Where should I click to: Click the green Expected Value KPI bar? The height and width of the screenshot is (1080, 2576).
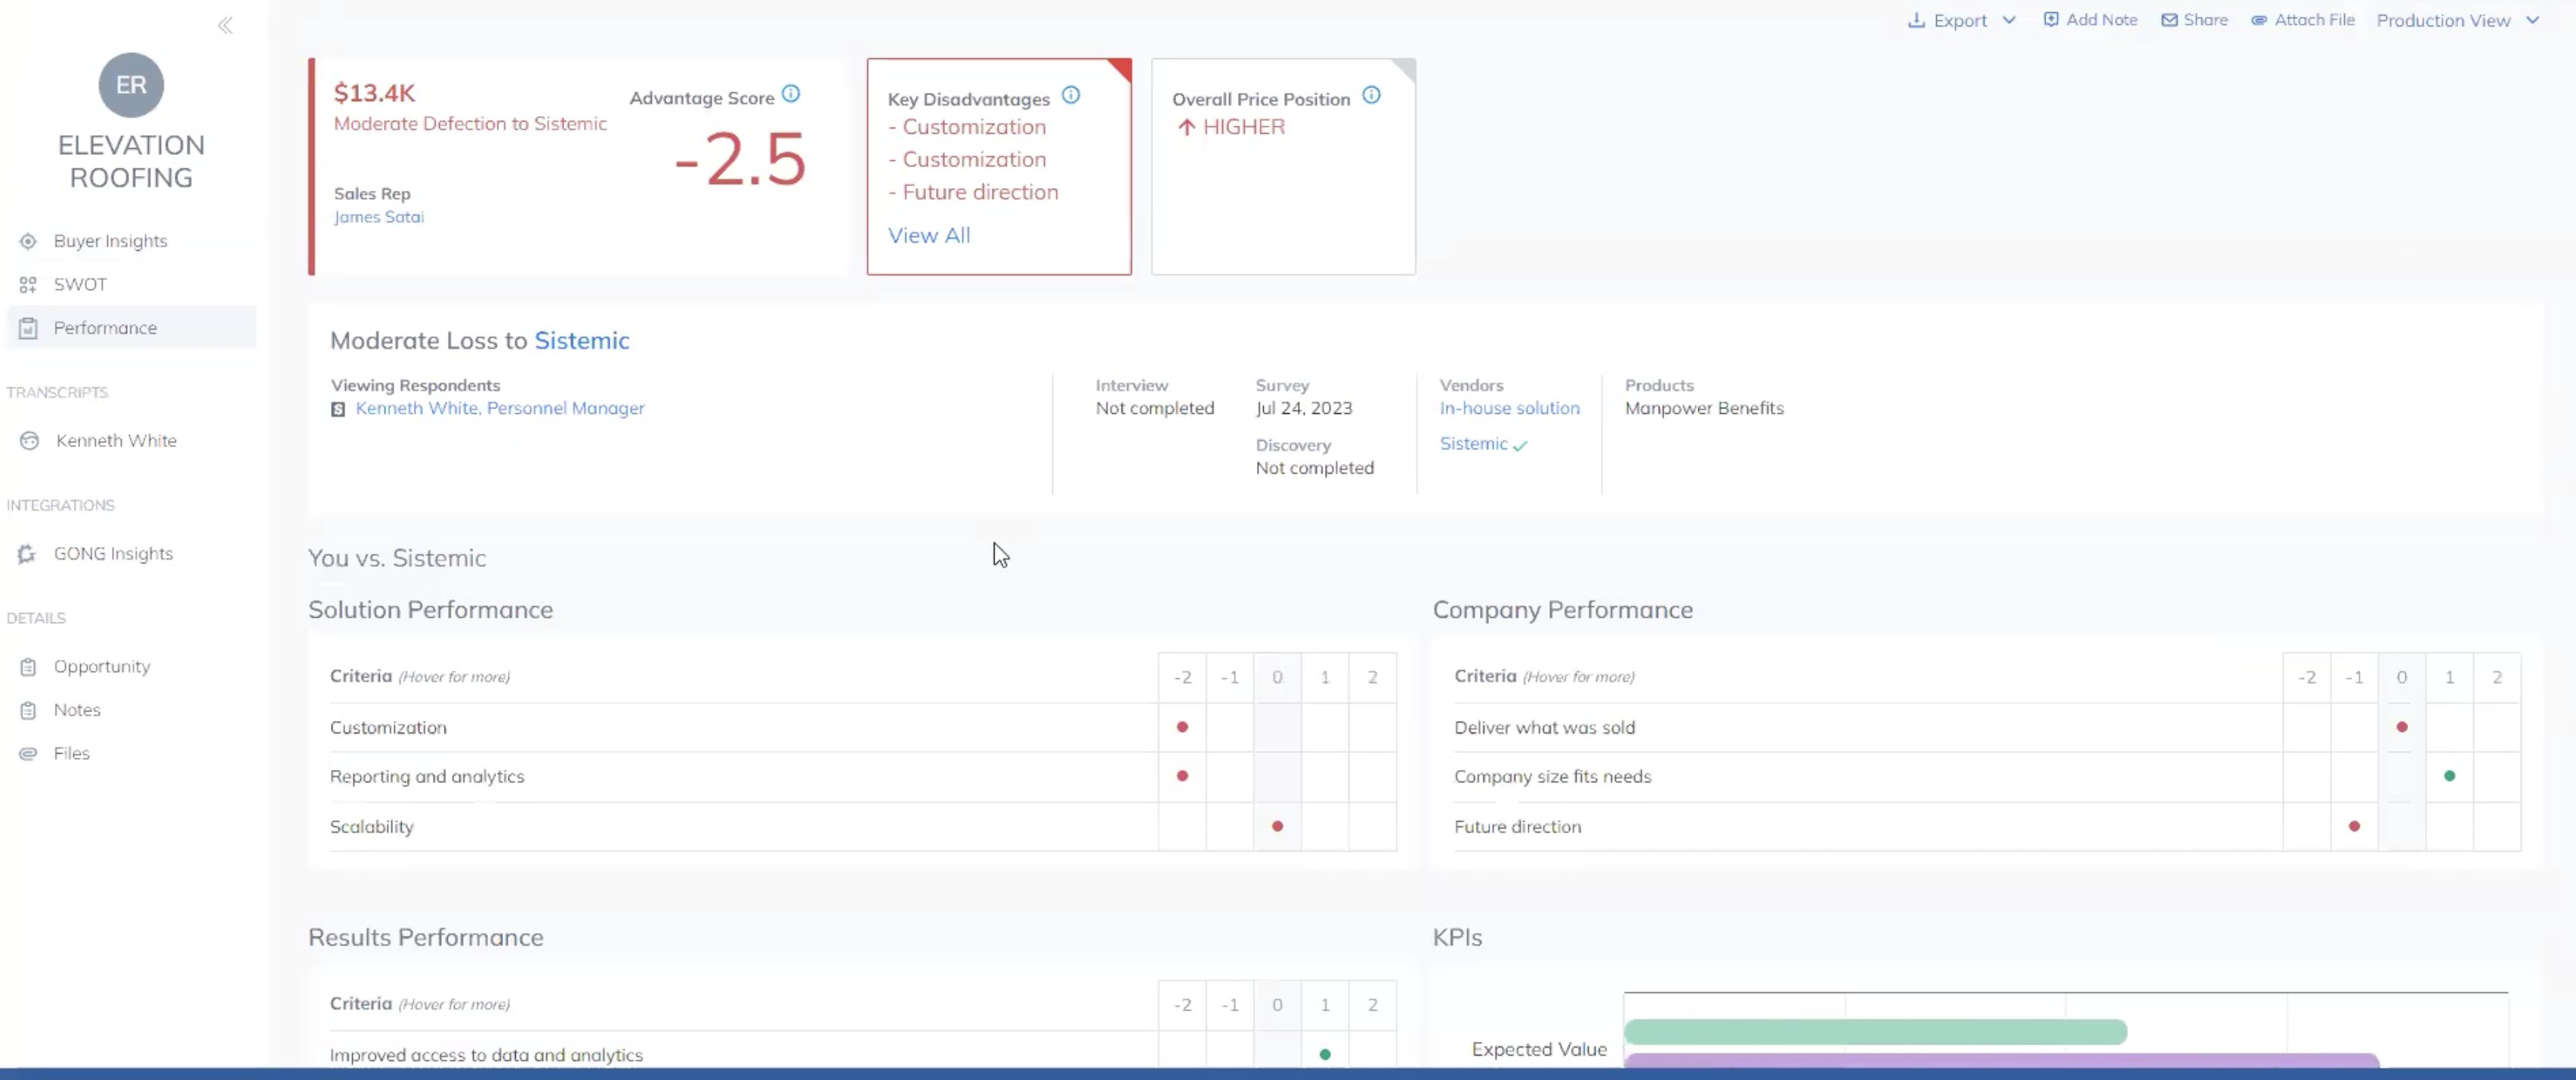(x=1875, y=1032)
